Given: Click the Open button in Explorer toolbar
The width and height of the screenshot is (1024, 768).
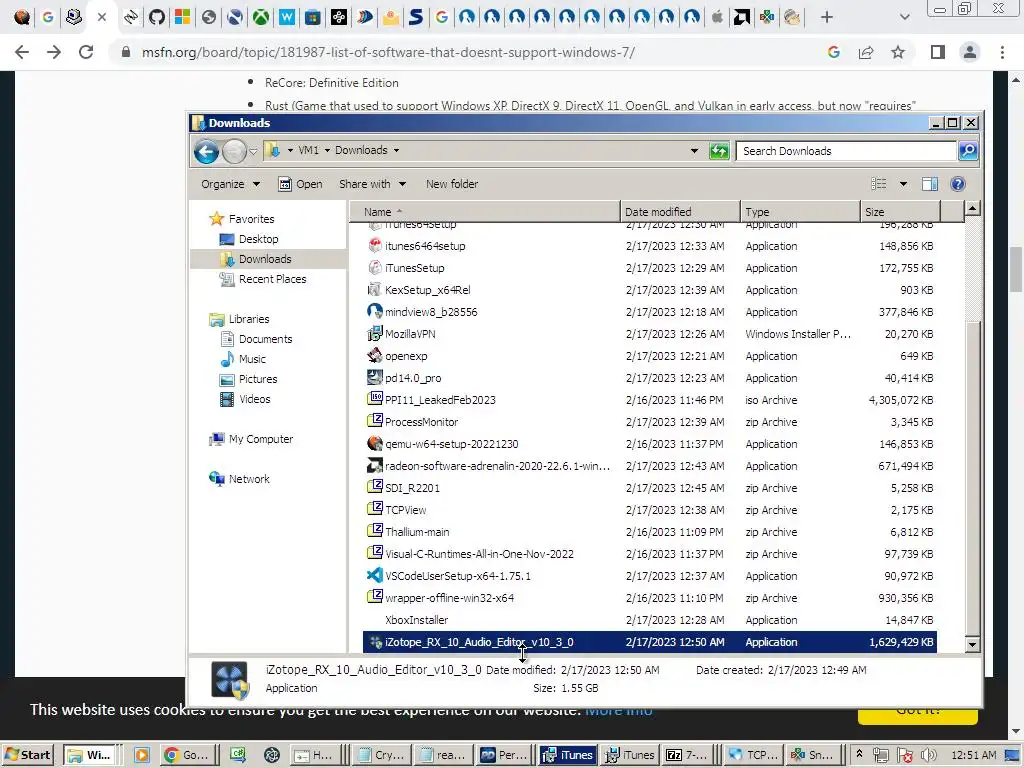Looking at the screenshot, I should (300, 184).
